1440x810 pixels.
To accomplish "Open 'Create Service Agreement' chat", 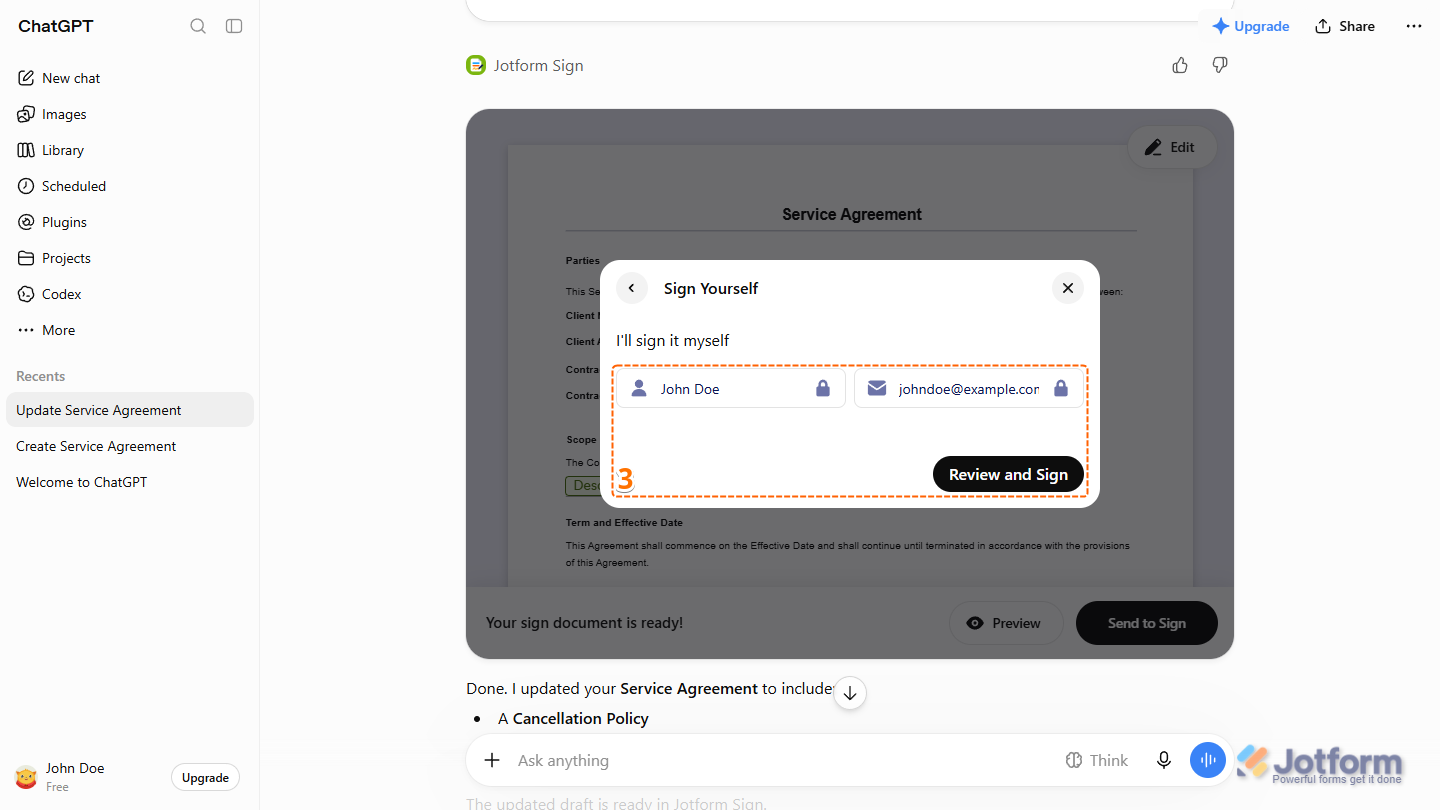I will tap(130, 446).
